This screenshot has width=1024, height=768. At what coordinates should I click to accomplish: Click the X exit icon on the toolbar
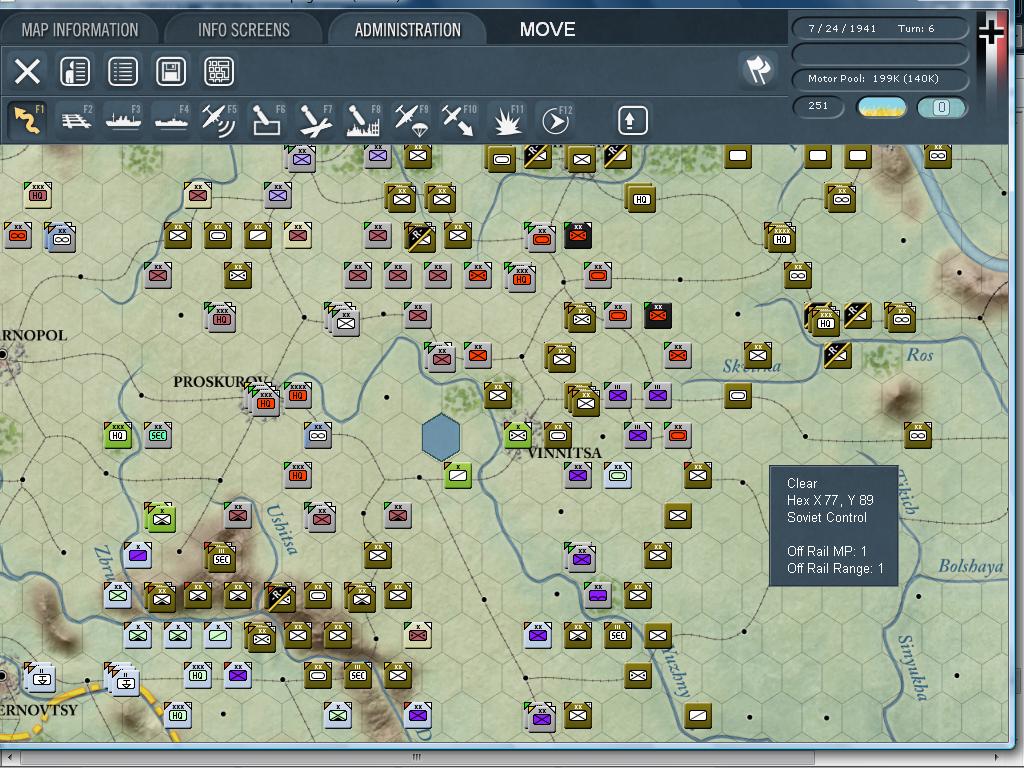26,71
